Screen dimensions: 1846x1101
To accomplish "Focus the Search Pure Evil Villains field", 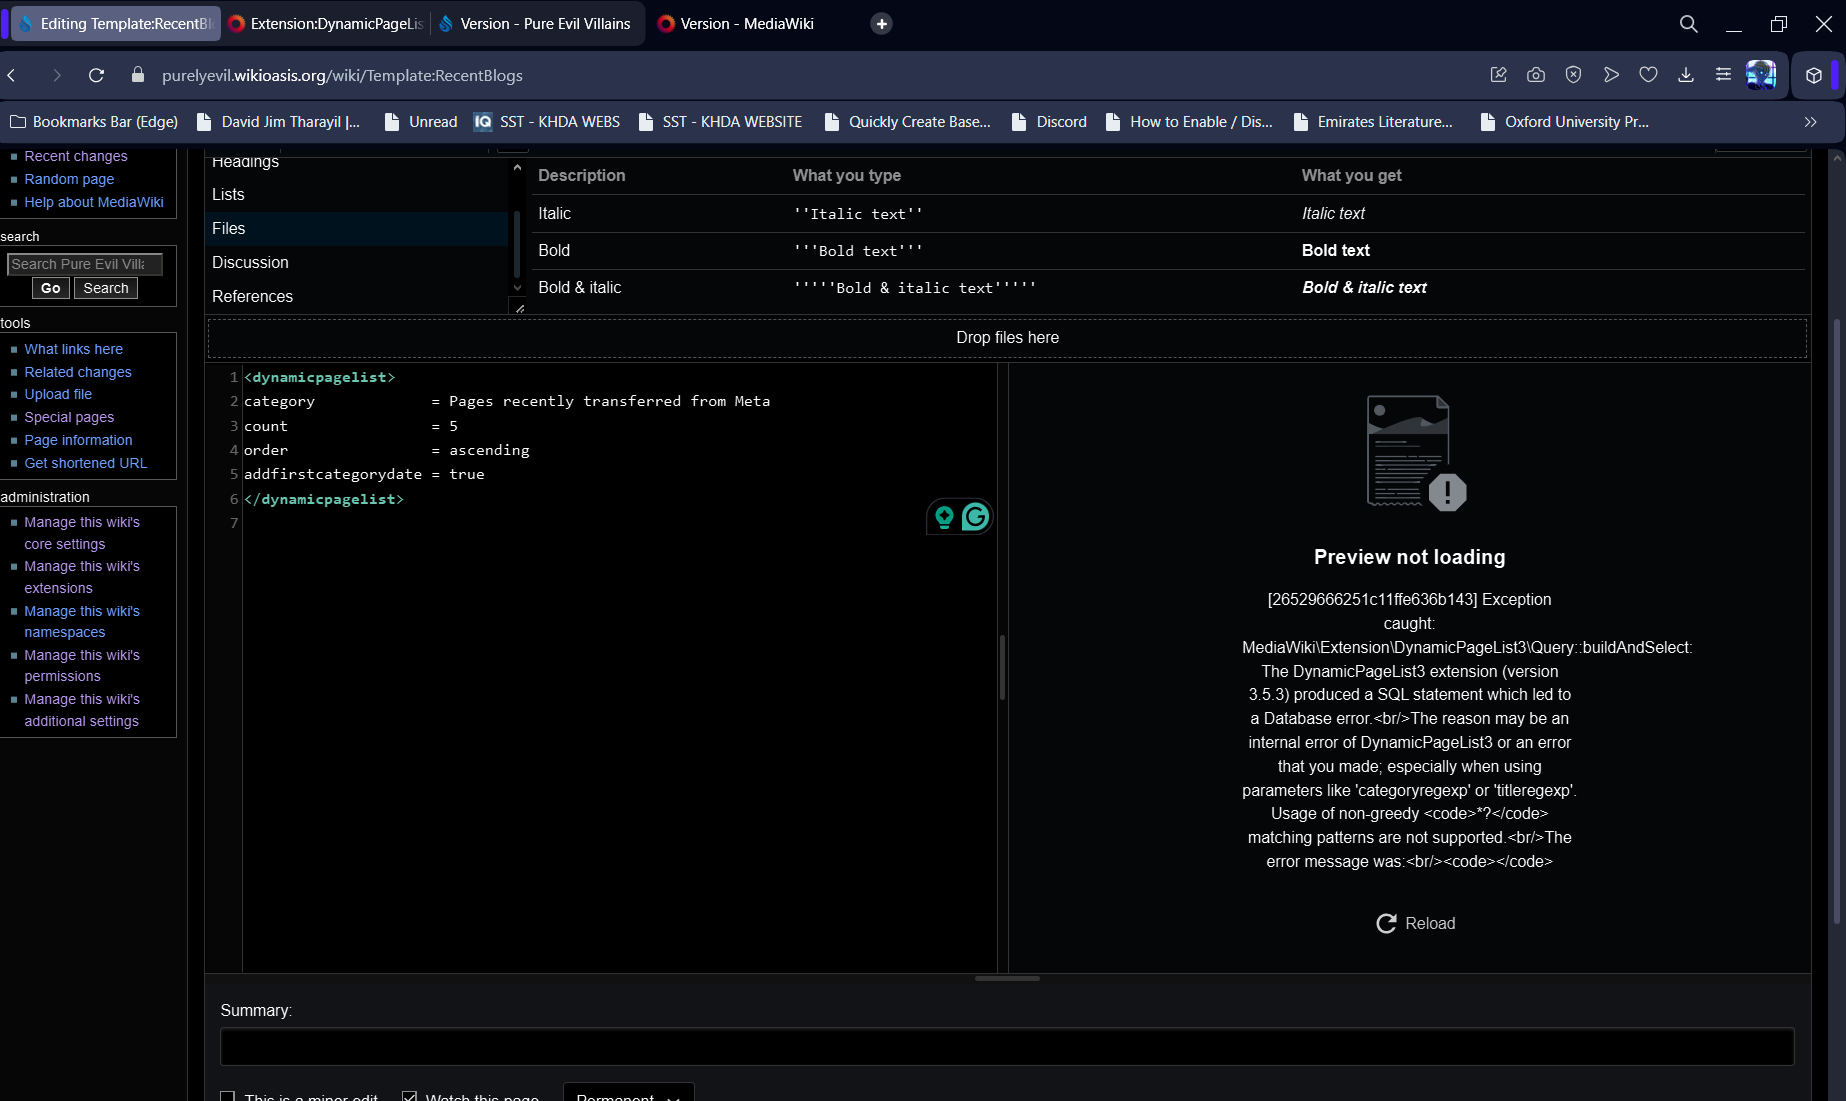I will click(x=85, y=264).
